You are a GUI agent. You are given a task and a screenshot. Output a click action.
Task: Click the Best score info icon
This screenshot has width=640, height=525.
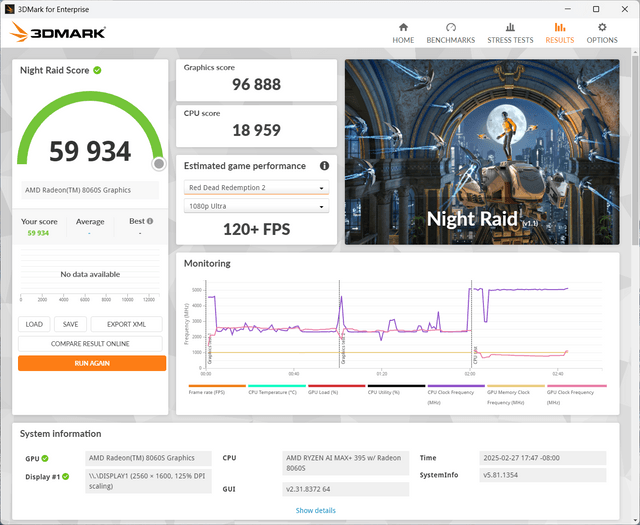coord(150,221)
